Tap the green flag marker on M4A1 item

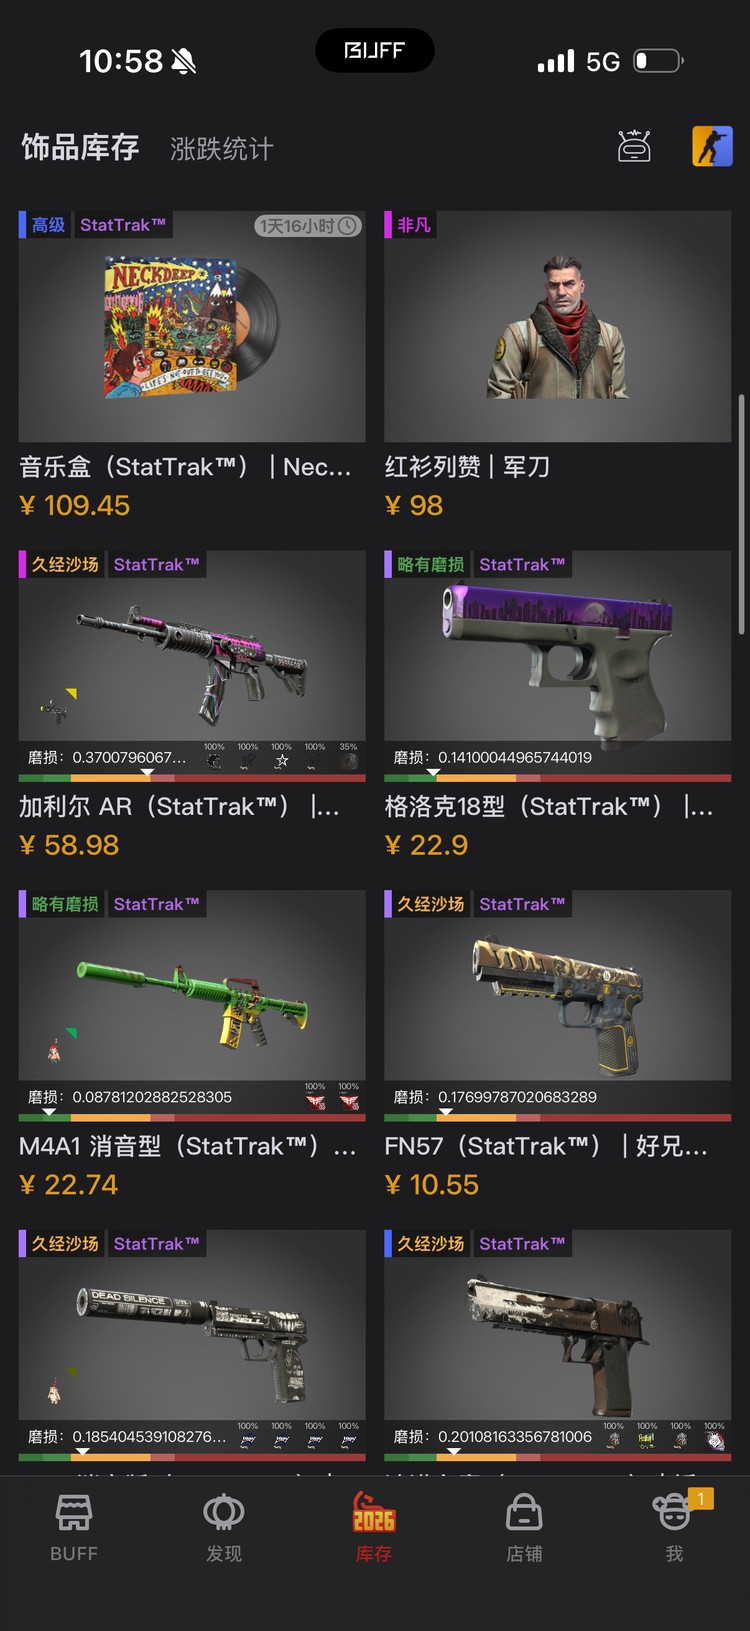click(71, 1033)
